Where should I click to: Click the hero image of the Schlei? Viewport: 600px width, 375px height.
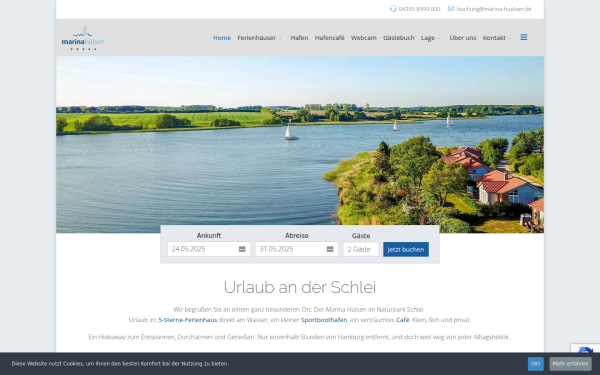pos(300,145)
